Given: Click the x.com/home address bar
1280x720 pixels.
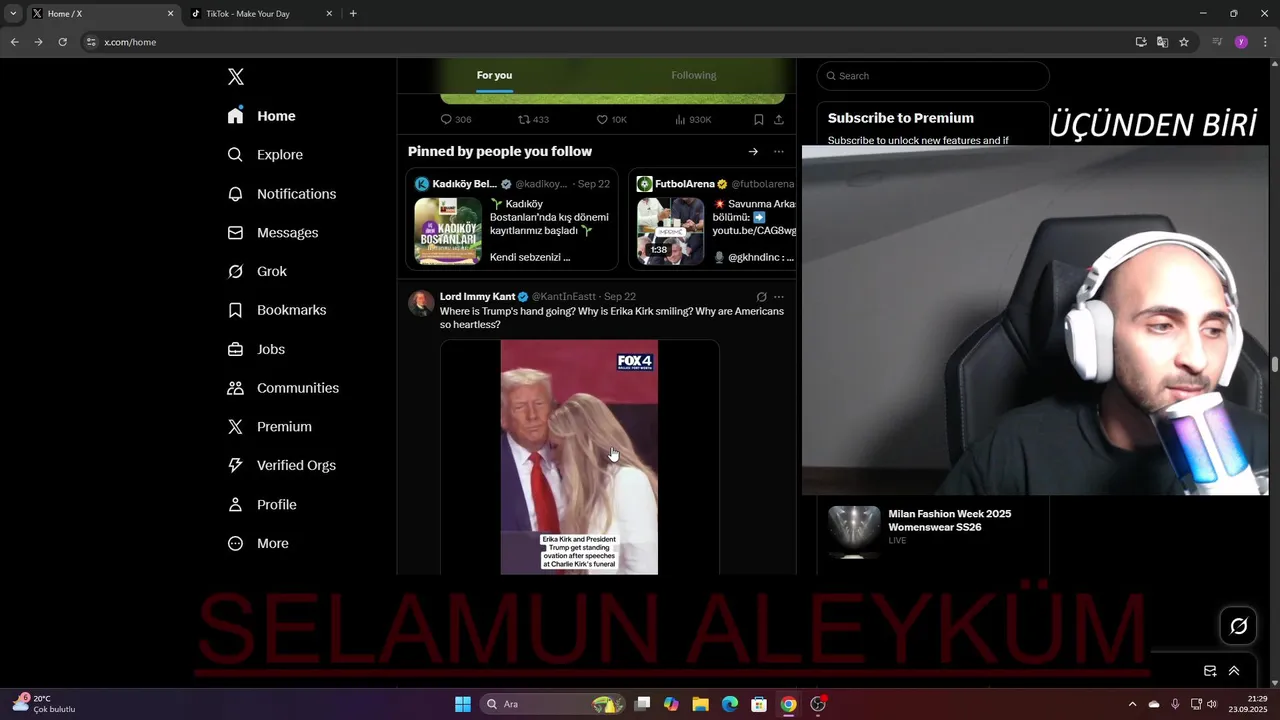Looking at the screenshot, I should pos(610,42).
